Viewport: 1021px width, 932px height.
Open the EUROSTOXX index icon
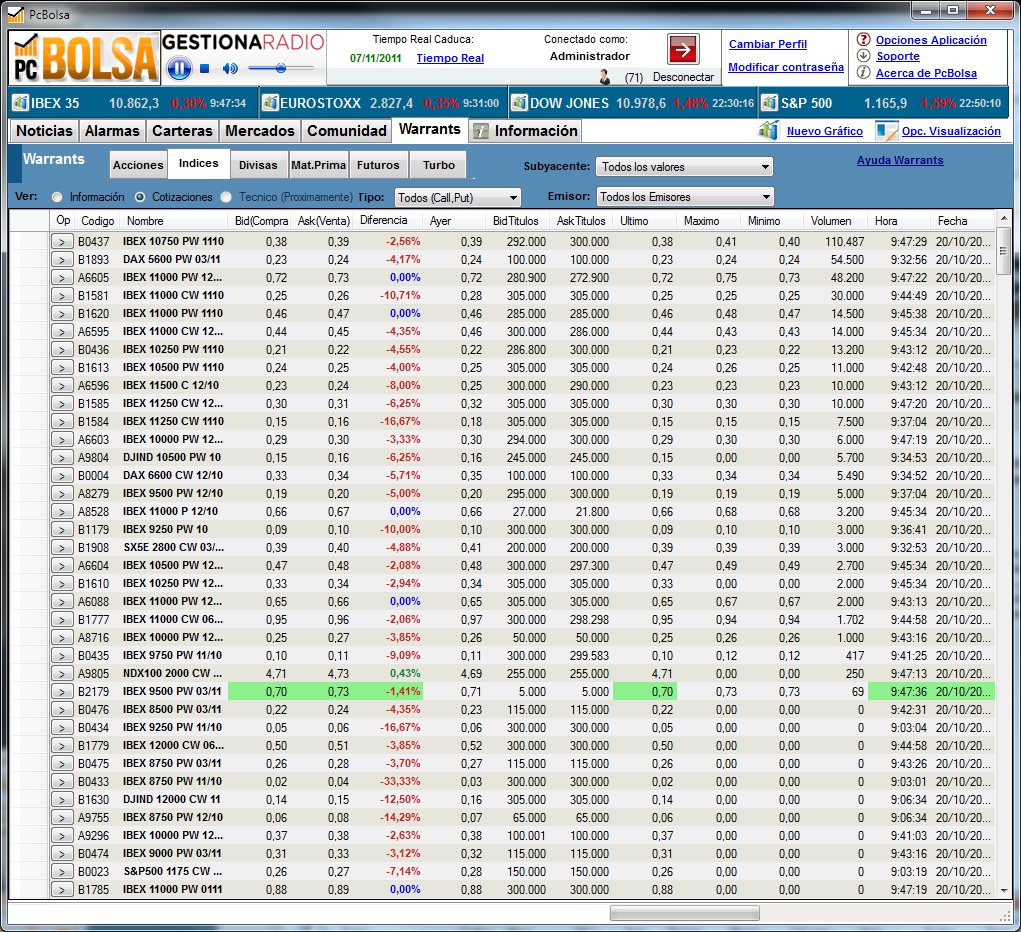point(270,103)
